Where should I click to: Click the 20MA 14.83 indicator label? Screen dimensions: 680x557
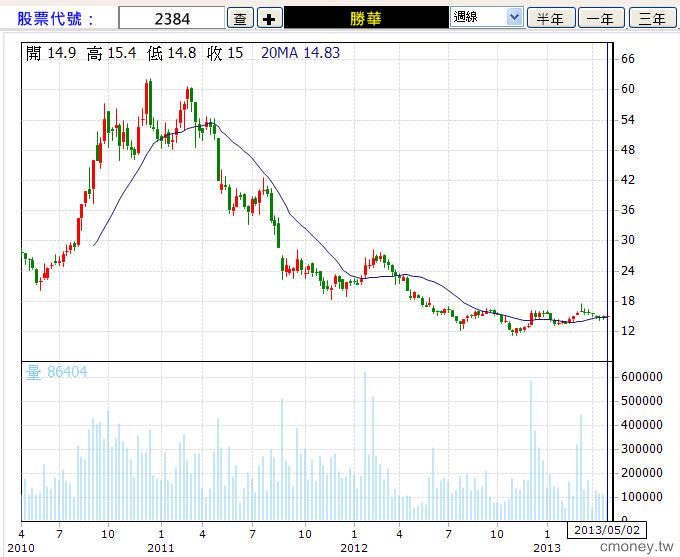(301, 53)
